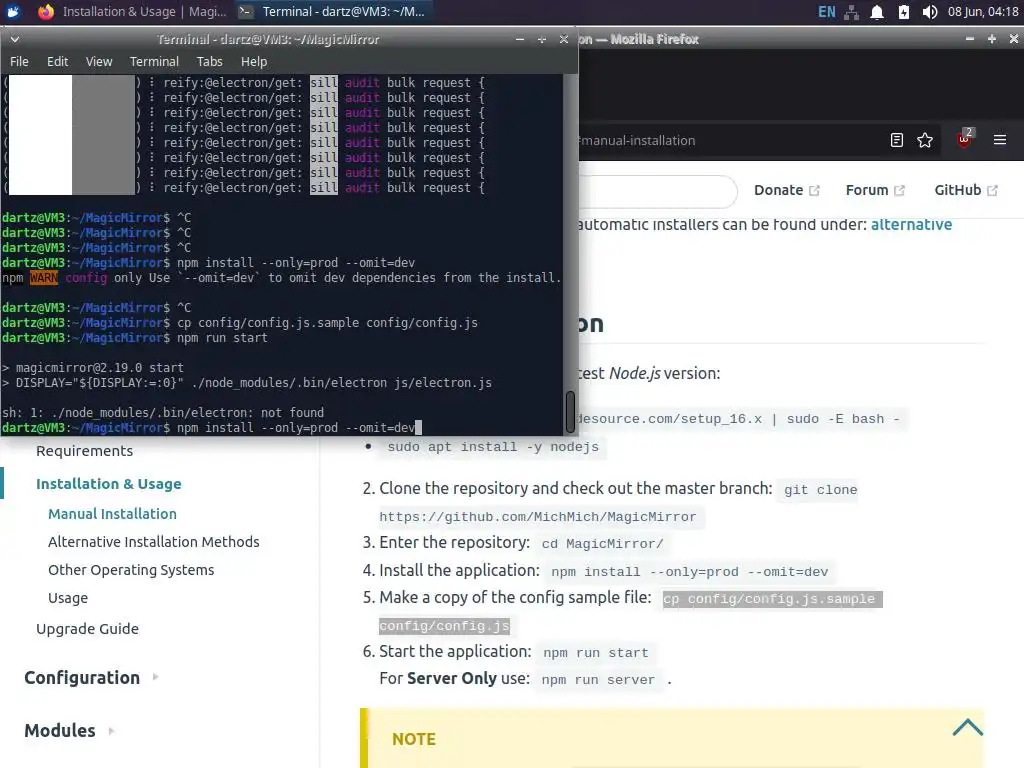
Task: Open the network connections tray icon
Action: point(852,12)
